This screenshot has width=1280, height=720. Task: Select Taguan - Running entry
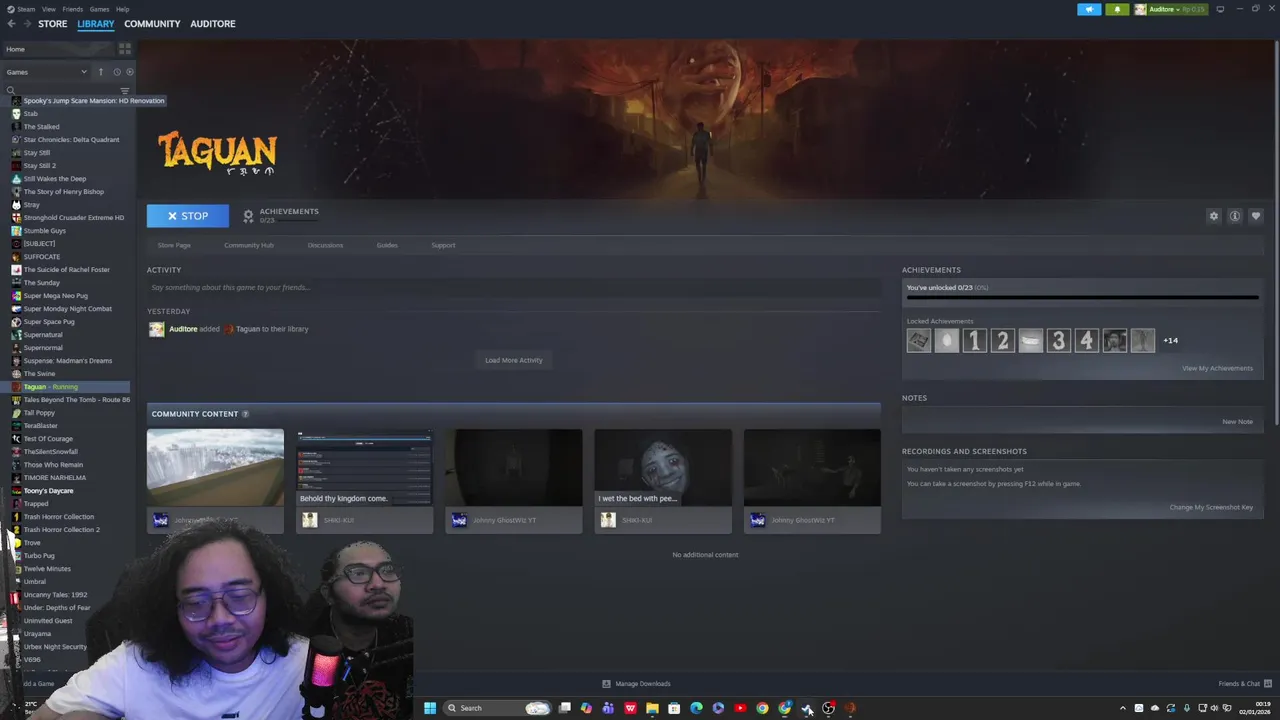66,387
